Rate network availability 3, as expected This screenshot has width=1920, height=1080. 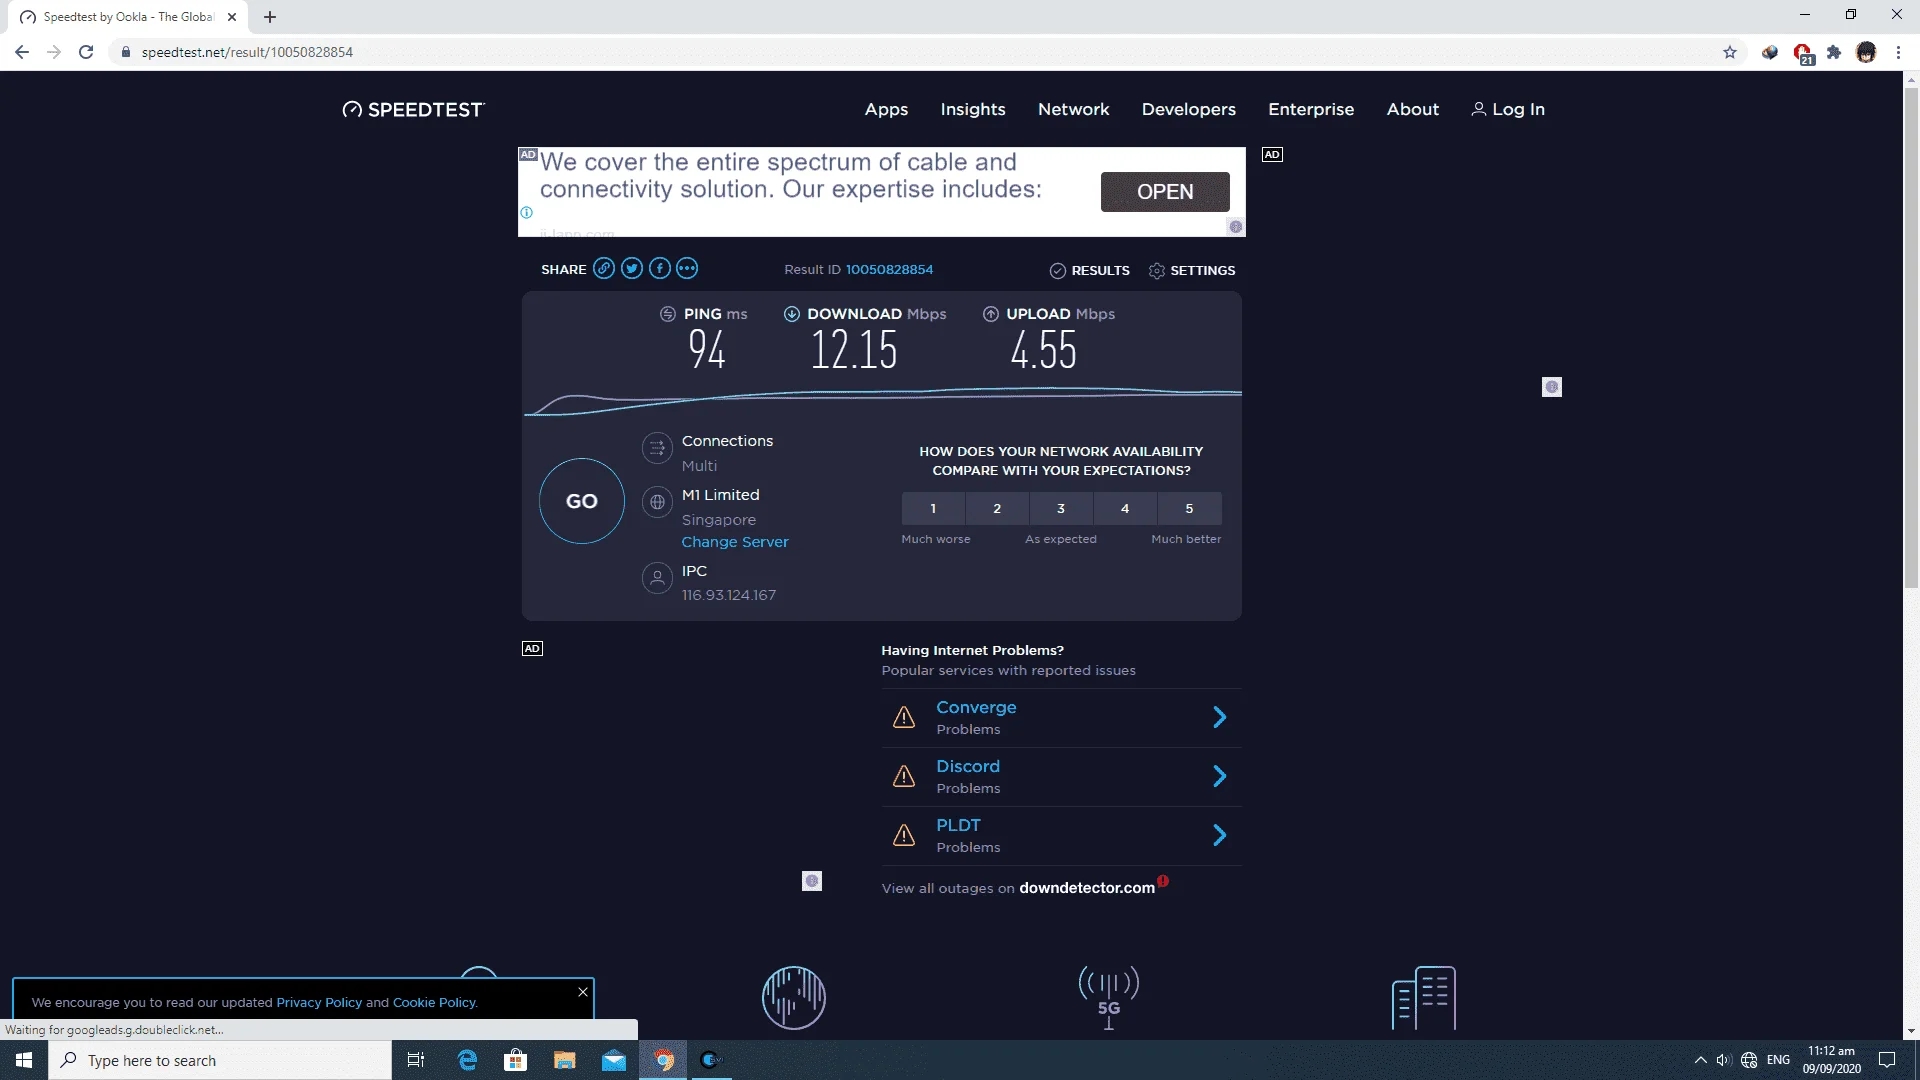click(1061, 508)
